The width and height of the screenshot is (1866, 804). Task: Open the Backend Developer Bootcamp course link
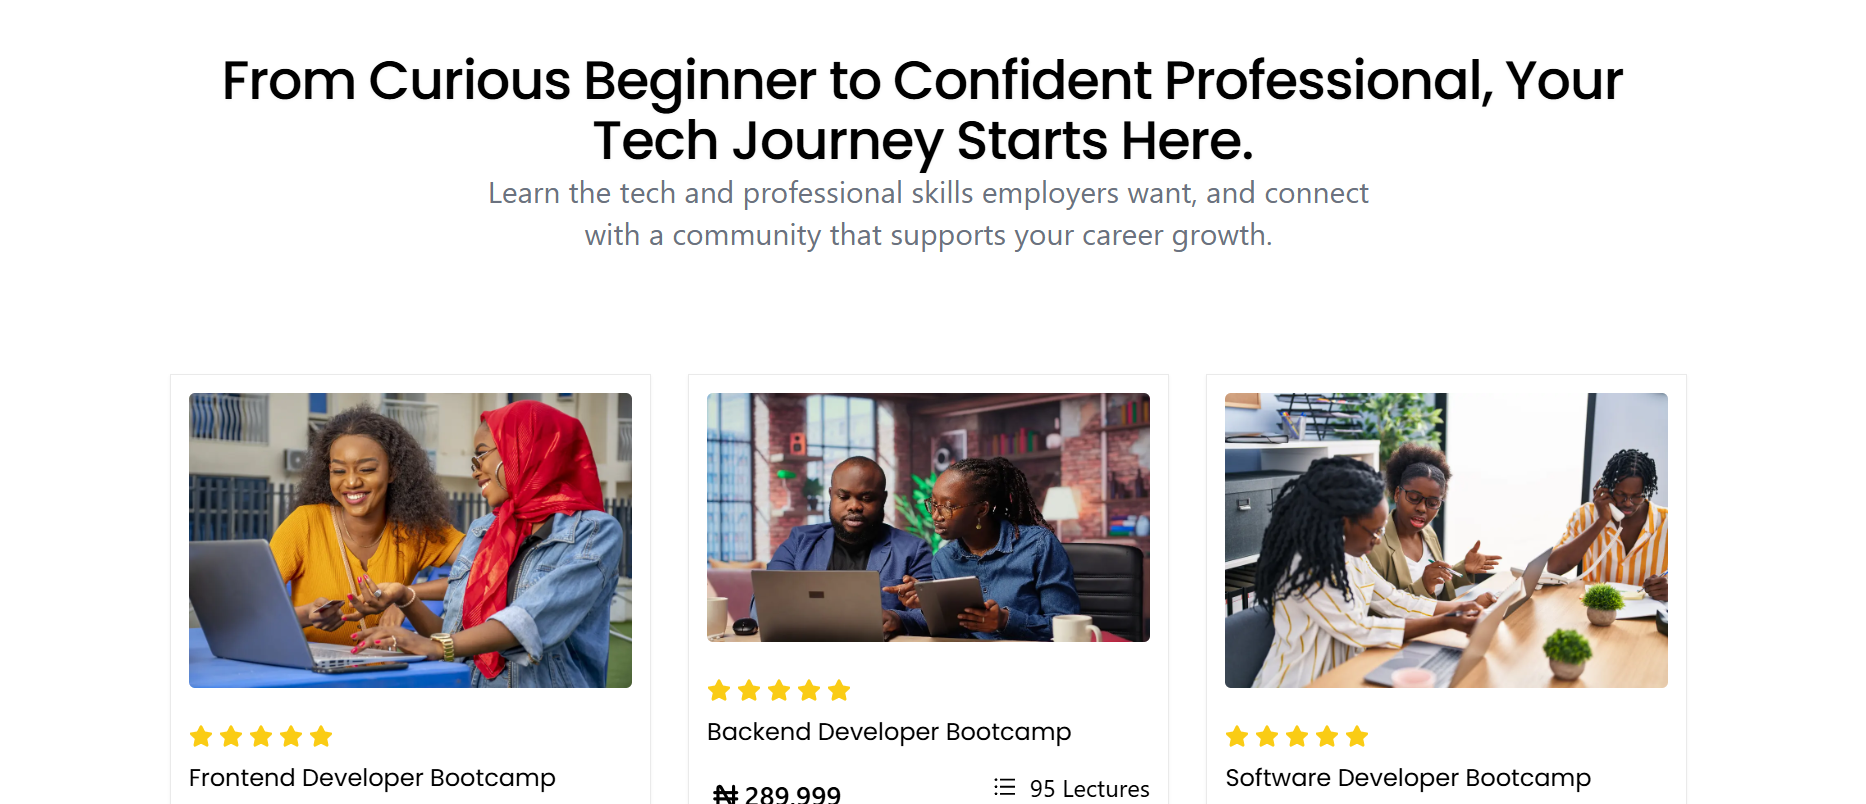[888, 732]
